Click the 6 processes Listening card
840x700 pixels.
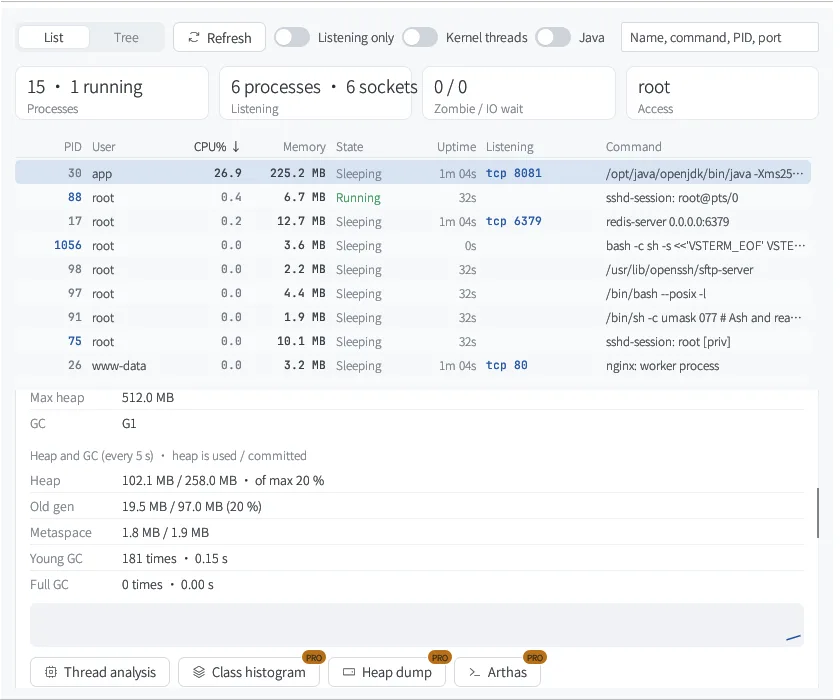point(316,93)
